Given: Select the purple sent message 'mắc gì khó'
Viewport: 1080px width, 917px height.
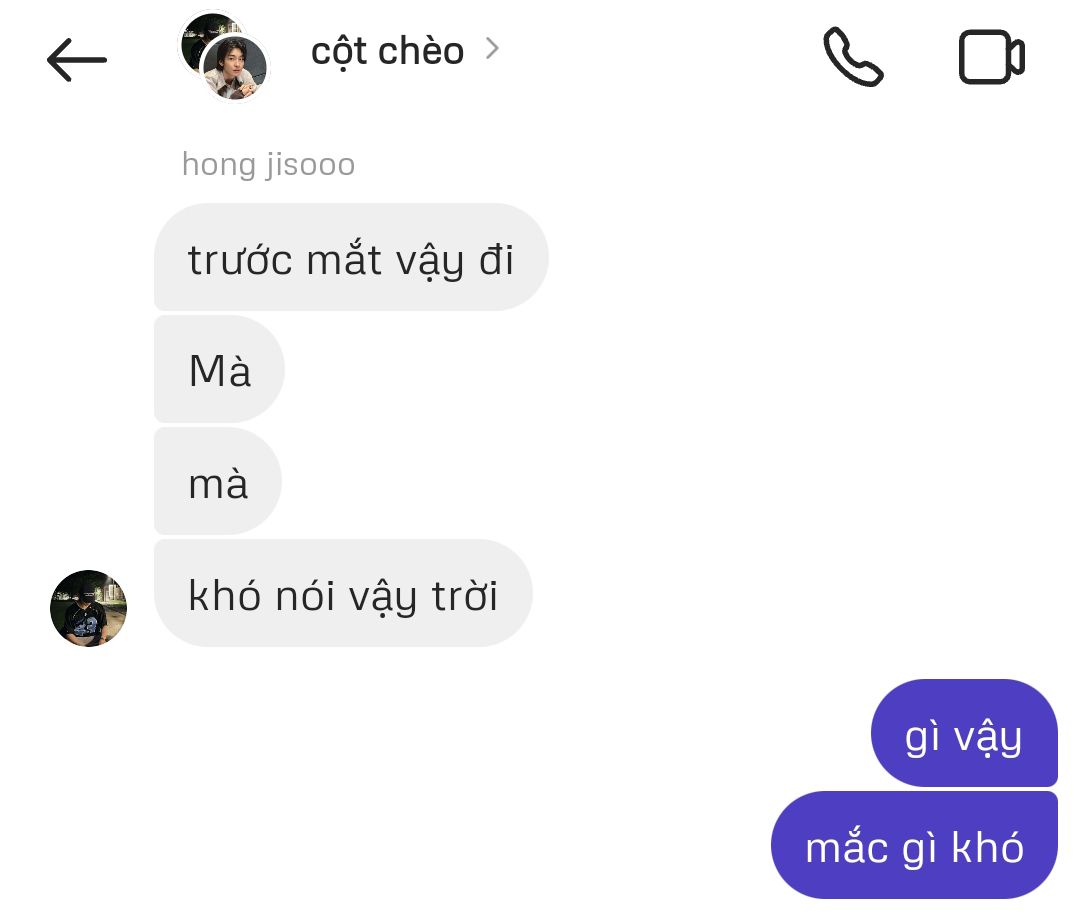Looking at the screenshot, I should tap(914, 845).
